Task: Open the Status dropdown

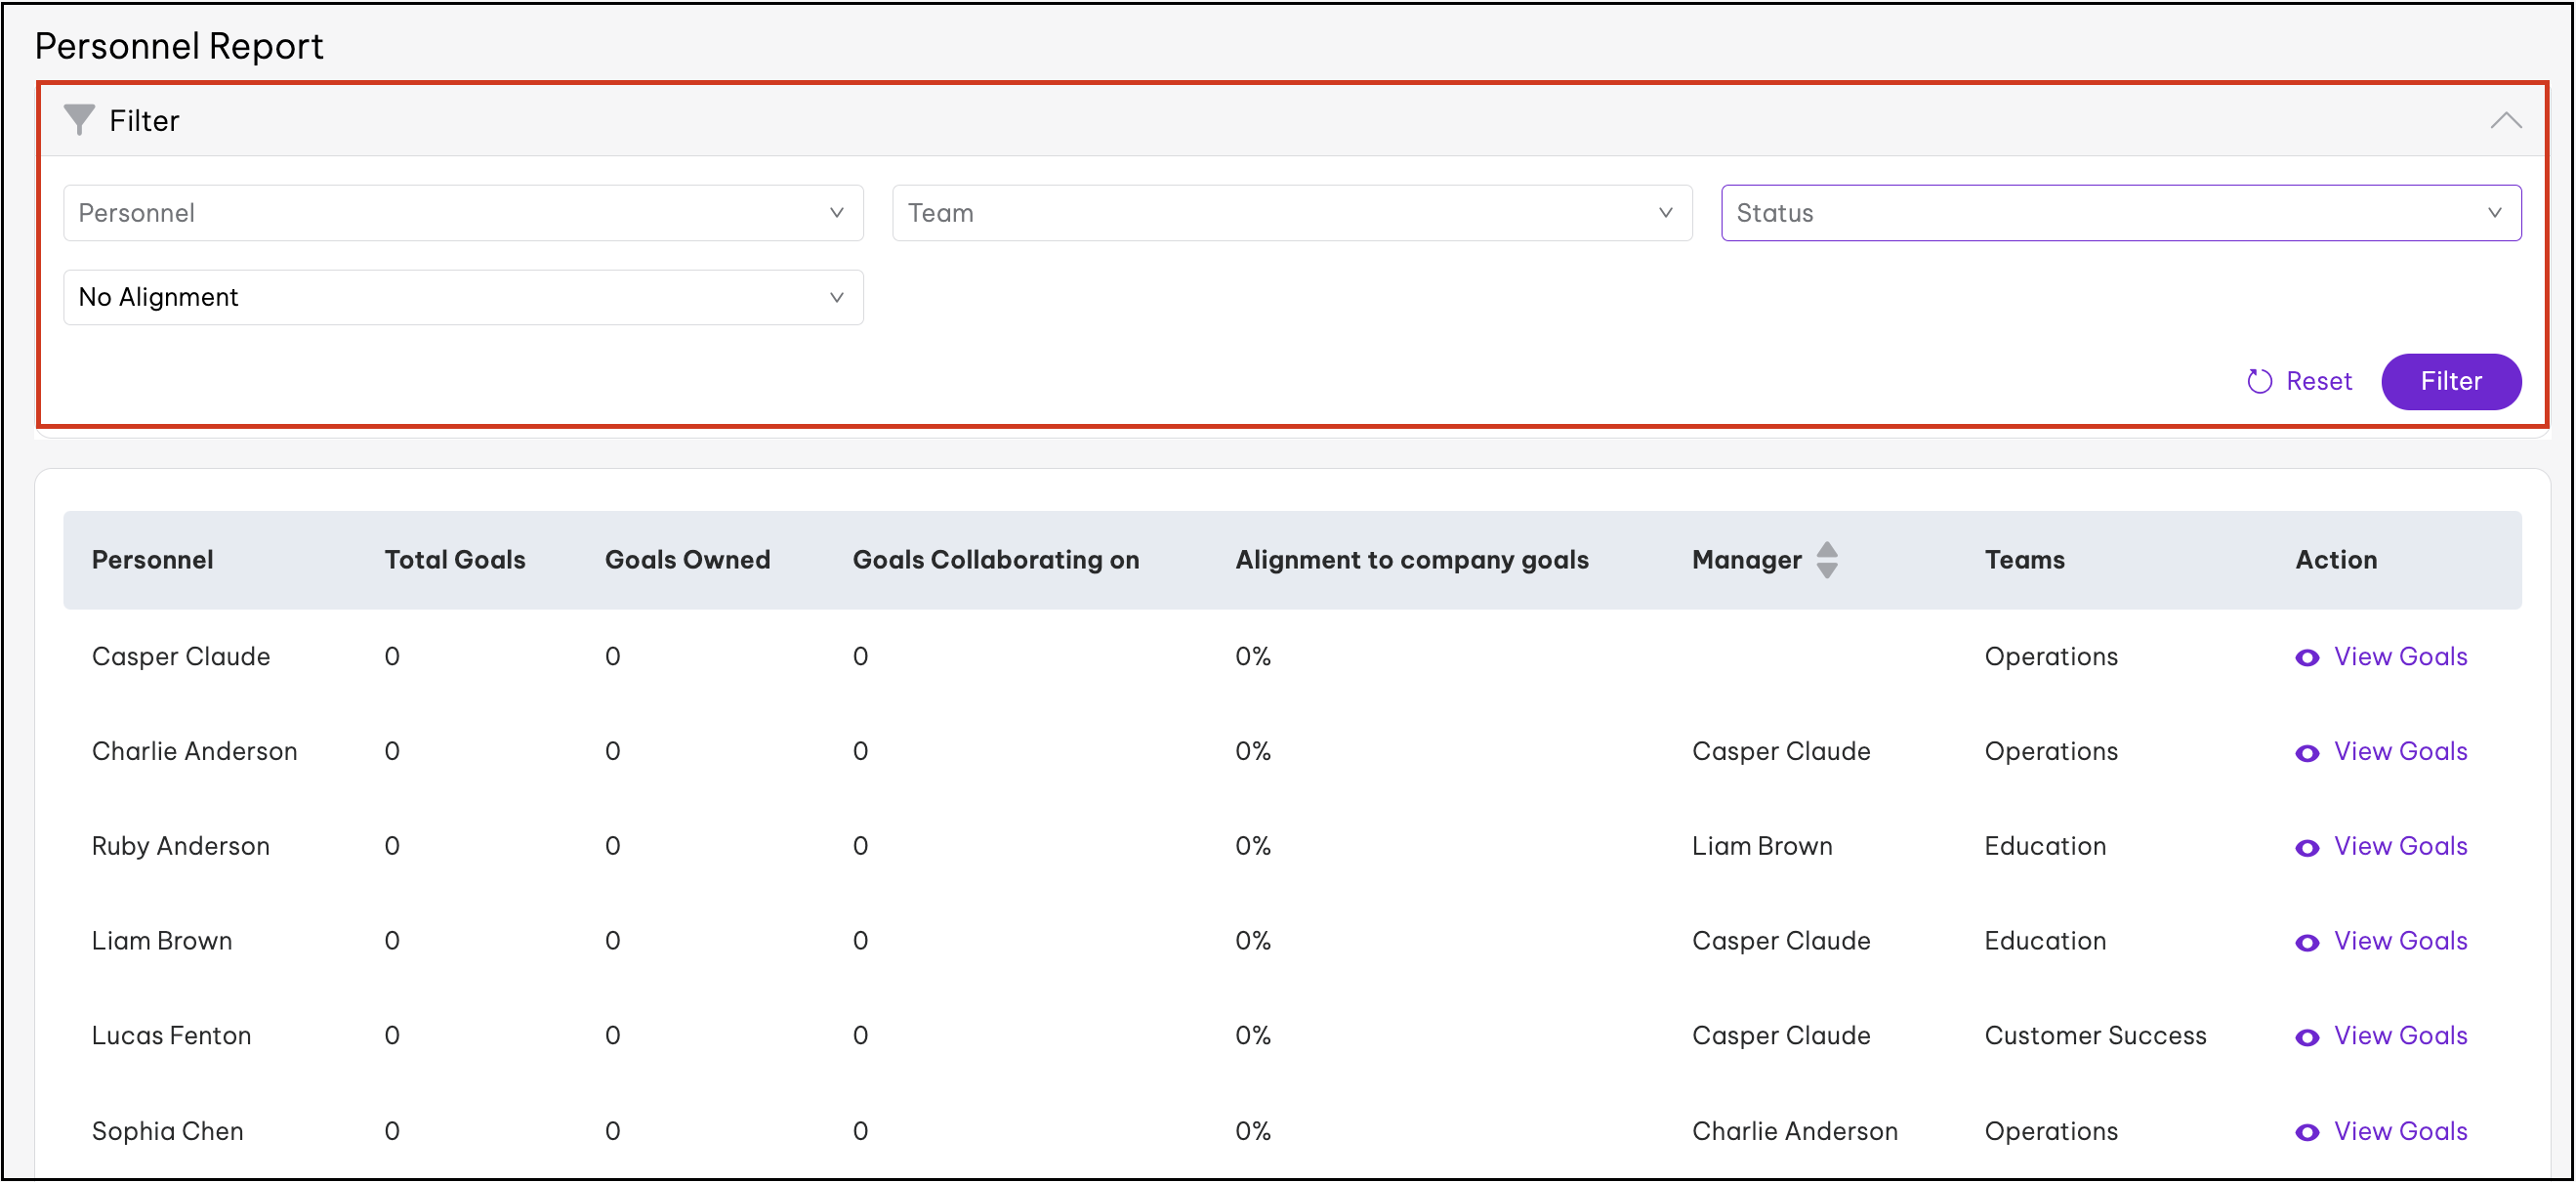Action: [2120, 212]
